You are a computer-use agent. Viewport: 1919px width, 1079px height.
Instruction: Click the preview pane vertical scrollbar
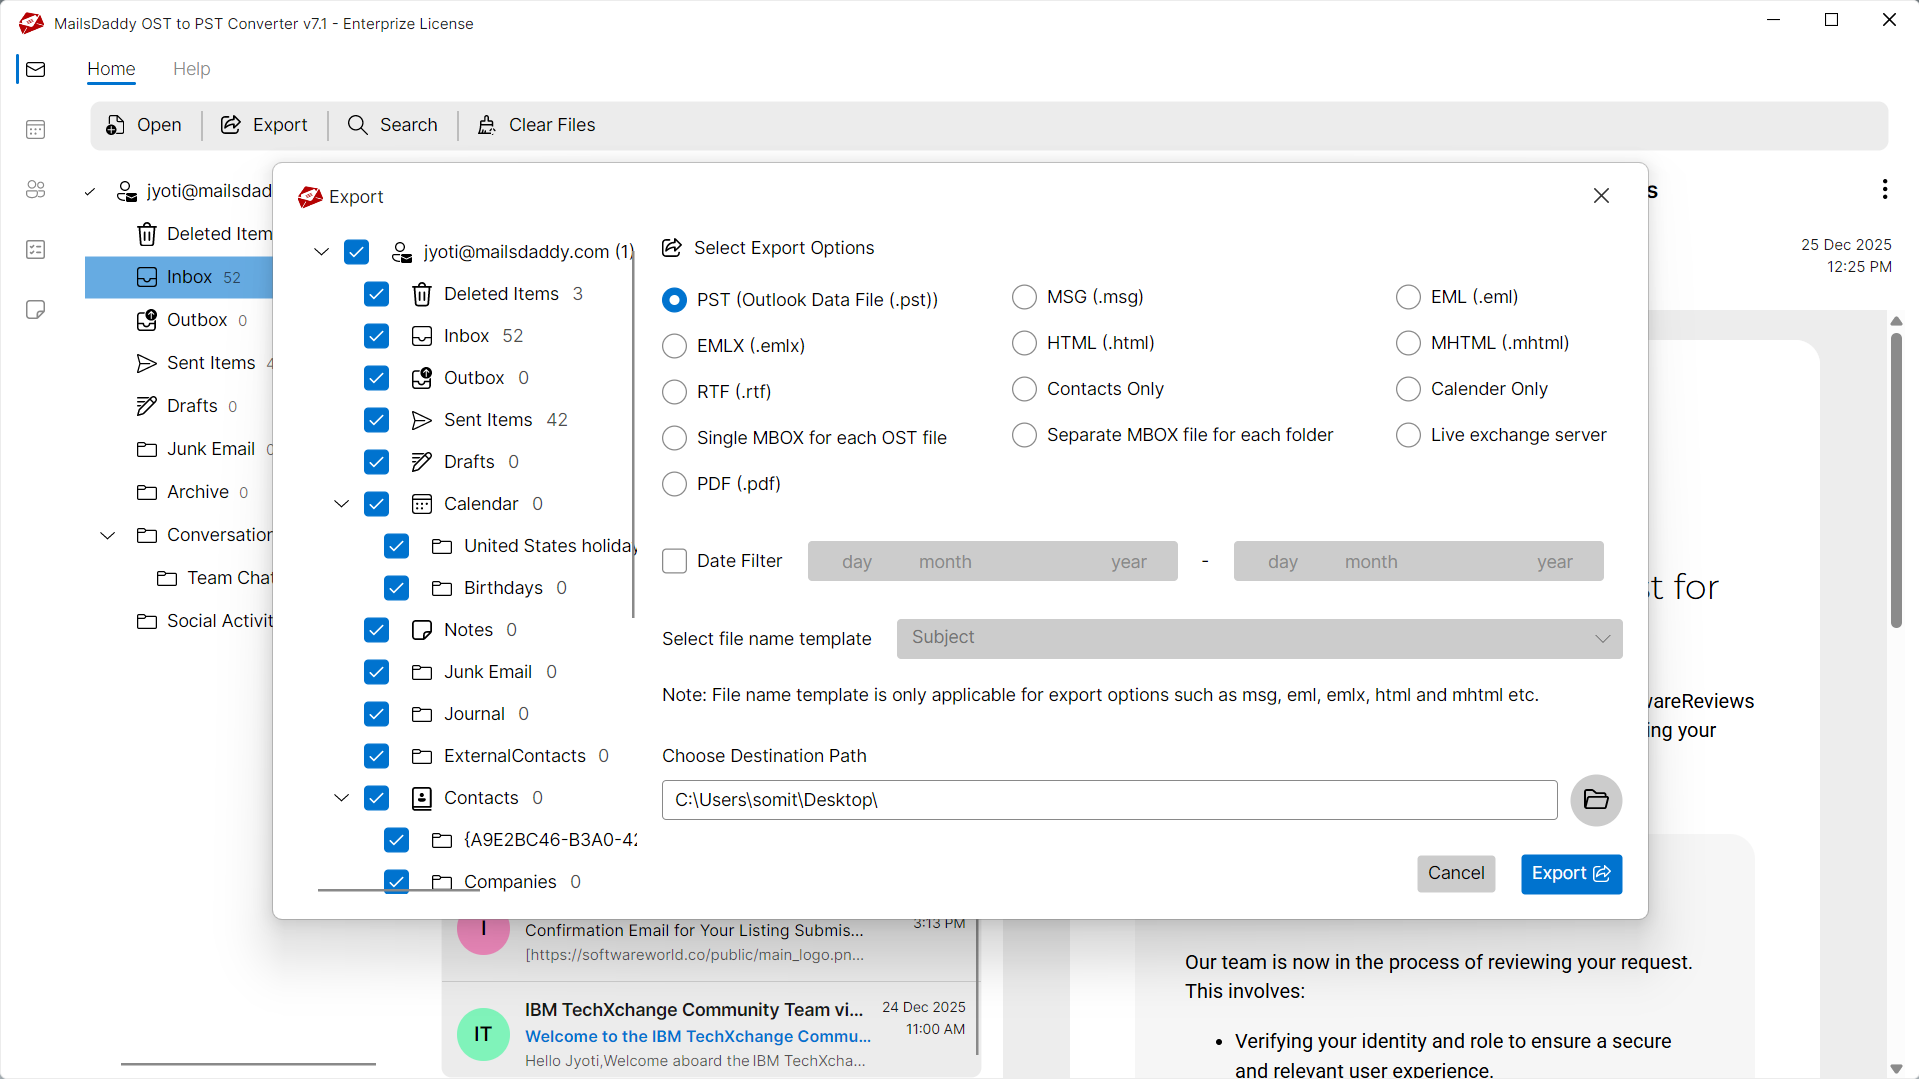[1896, 480]
